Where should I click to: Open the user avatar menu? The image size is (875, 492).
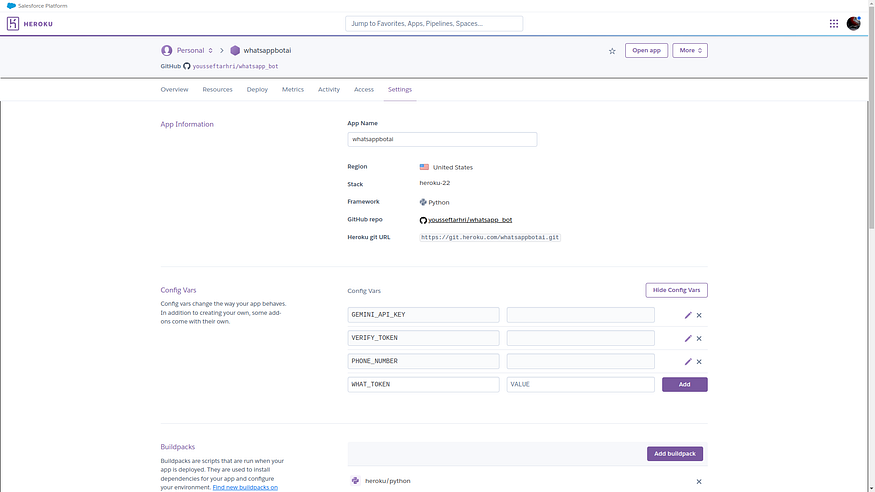pyautogui.click(x=853, y=23)
